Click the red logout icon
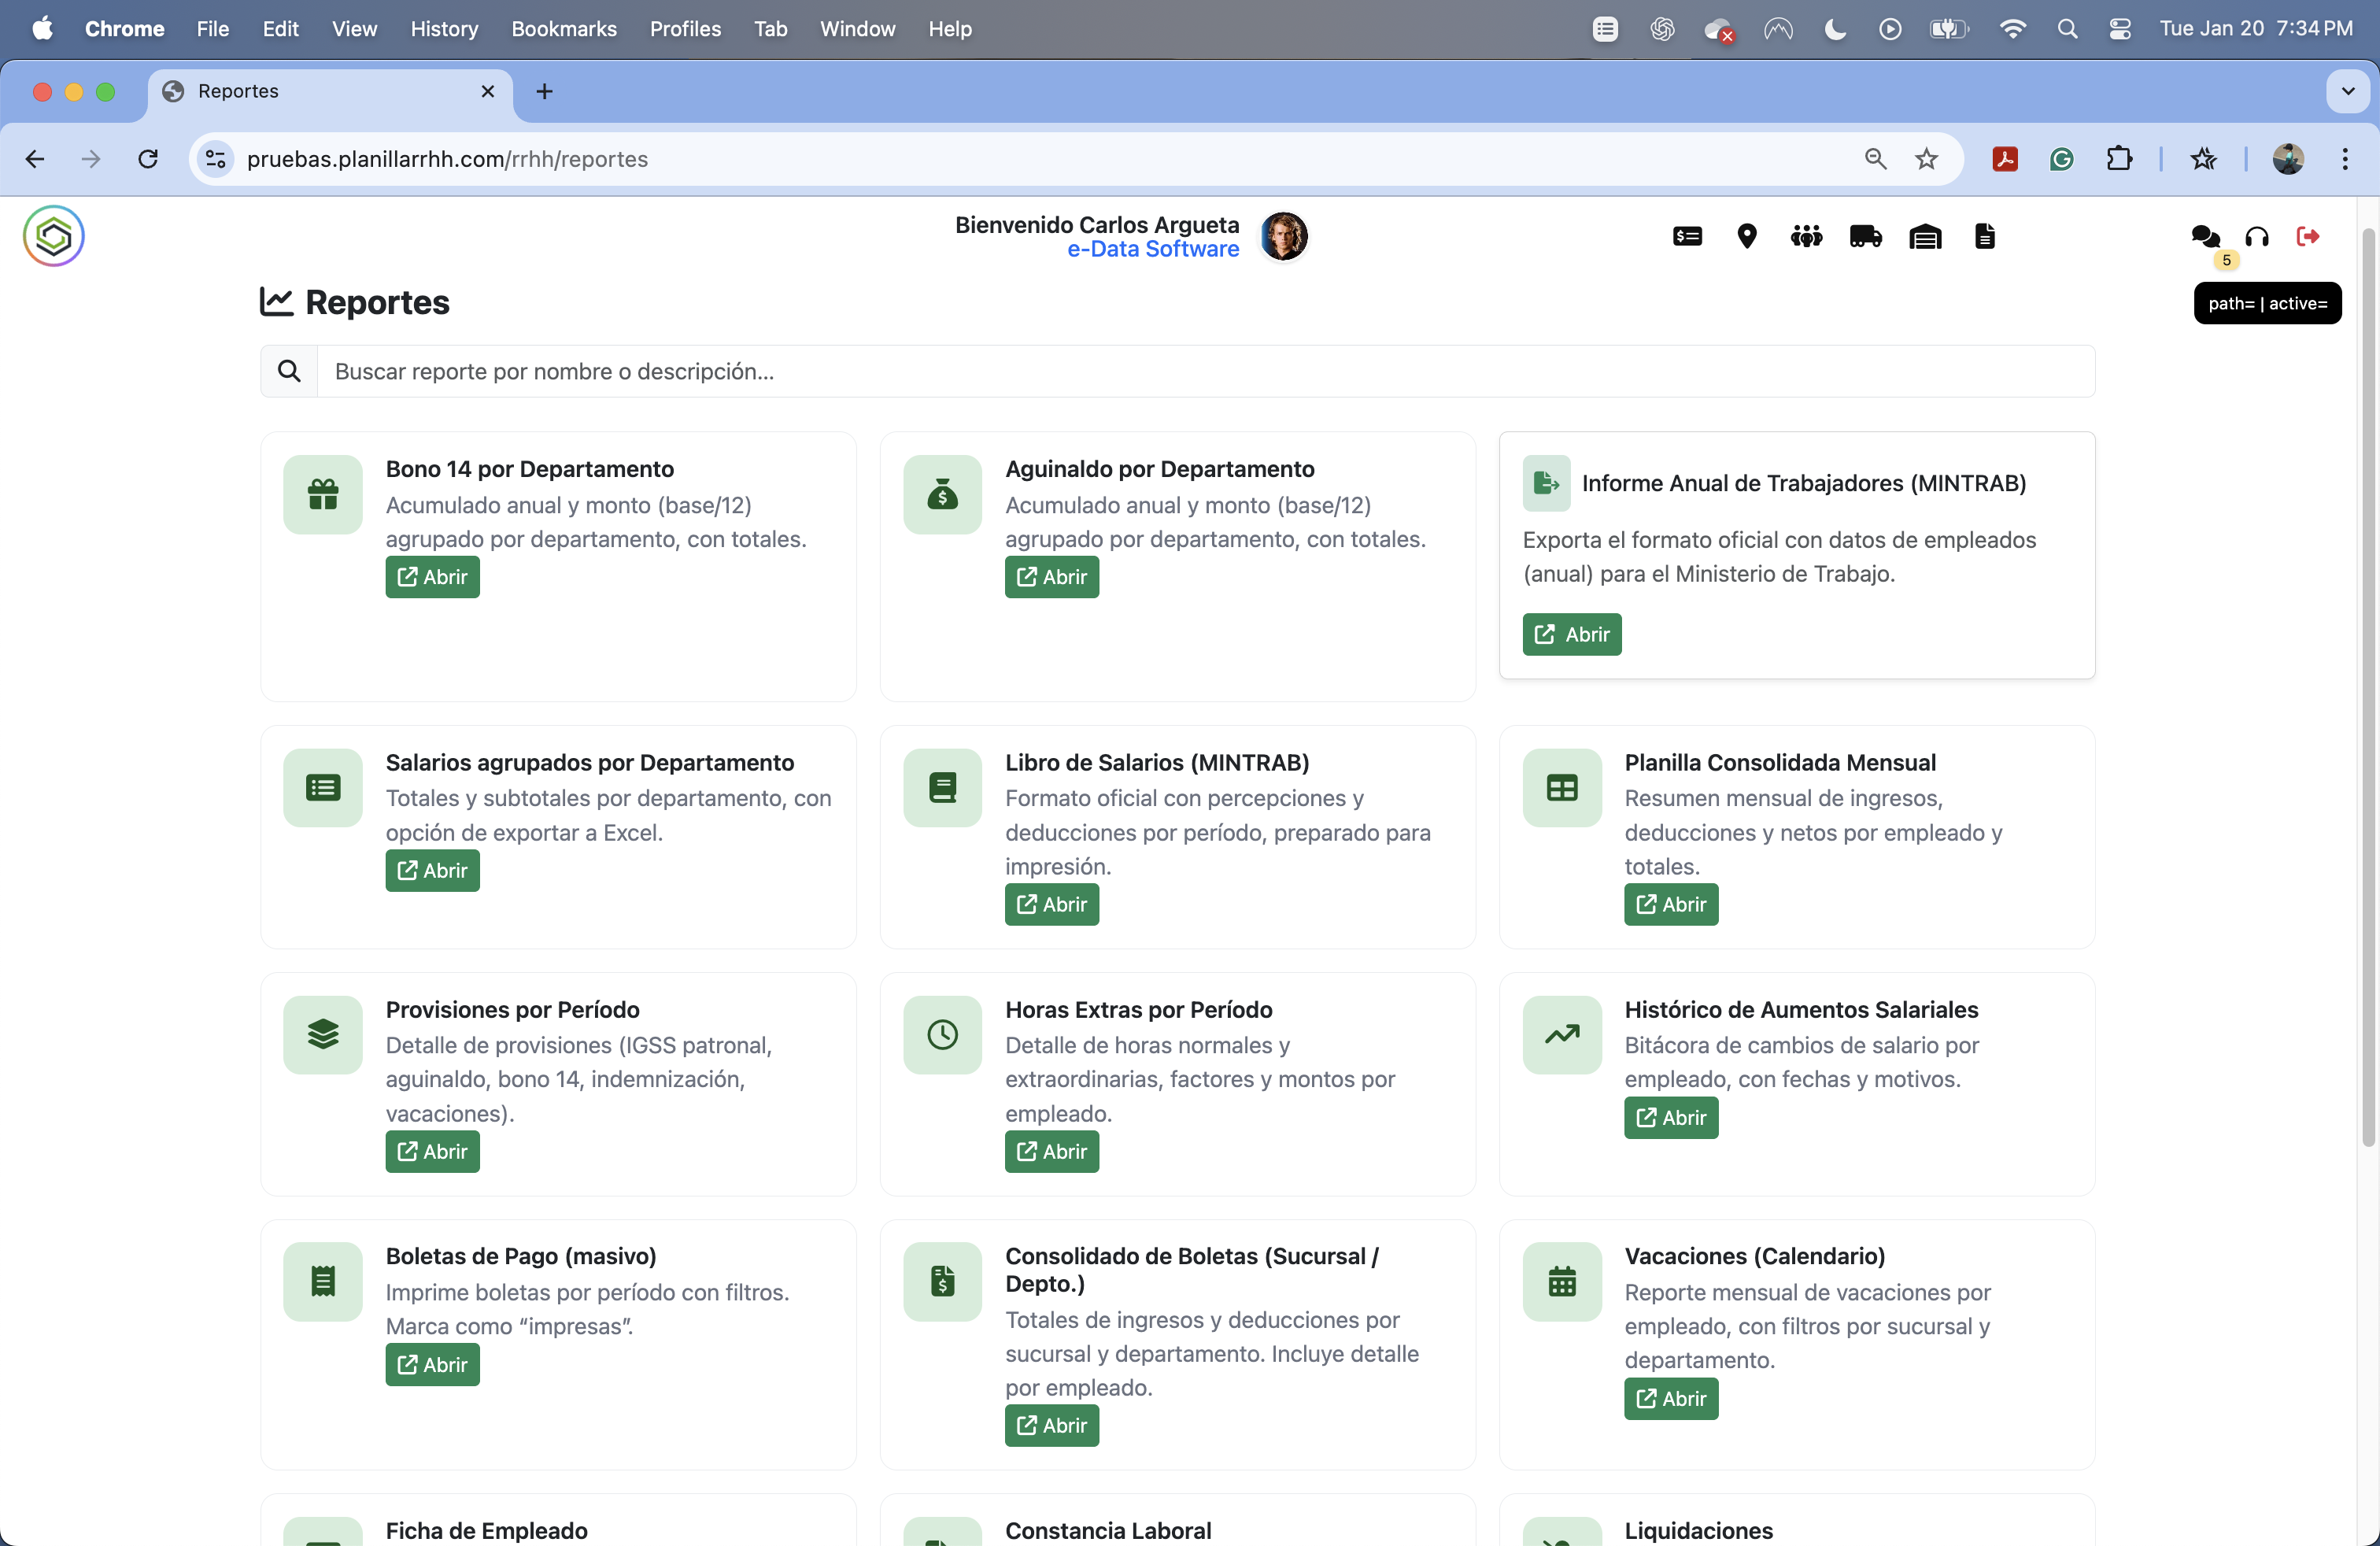 pyautogui.click(x=2308, y=236)
